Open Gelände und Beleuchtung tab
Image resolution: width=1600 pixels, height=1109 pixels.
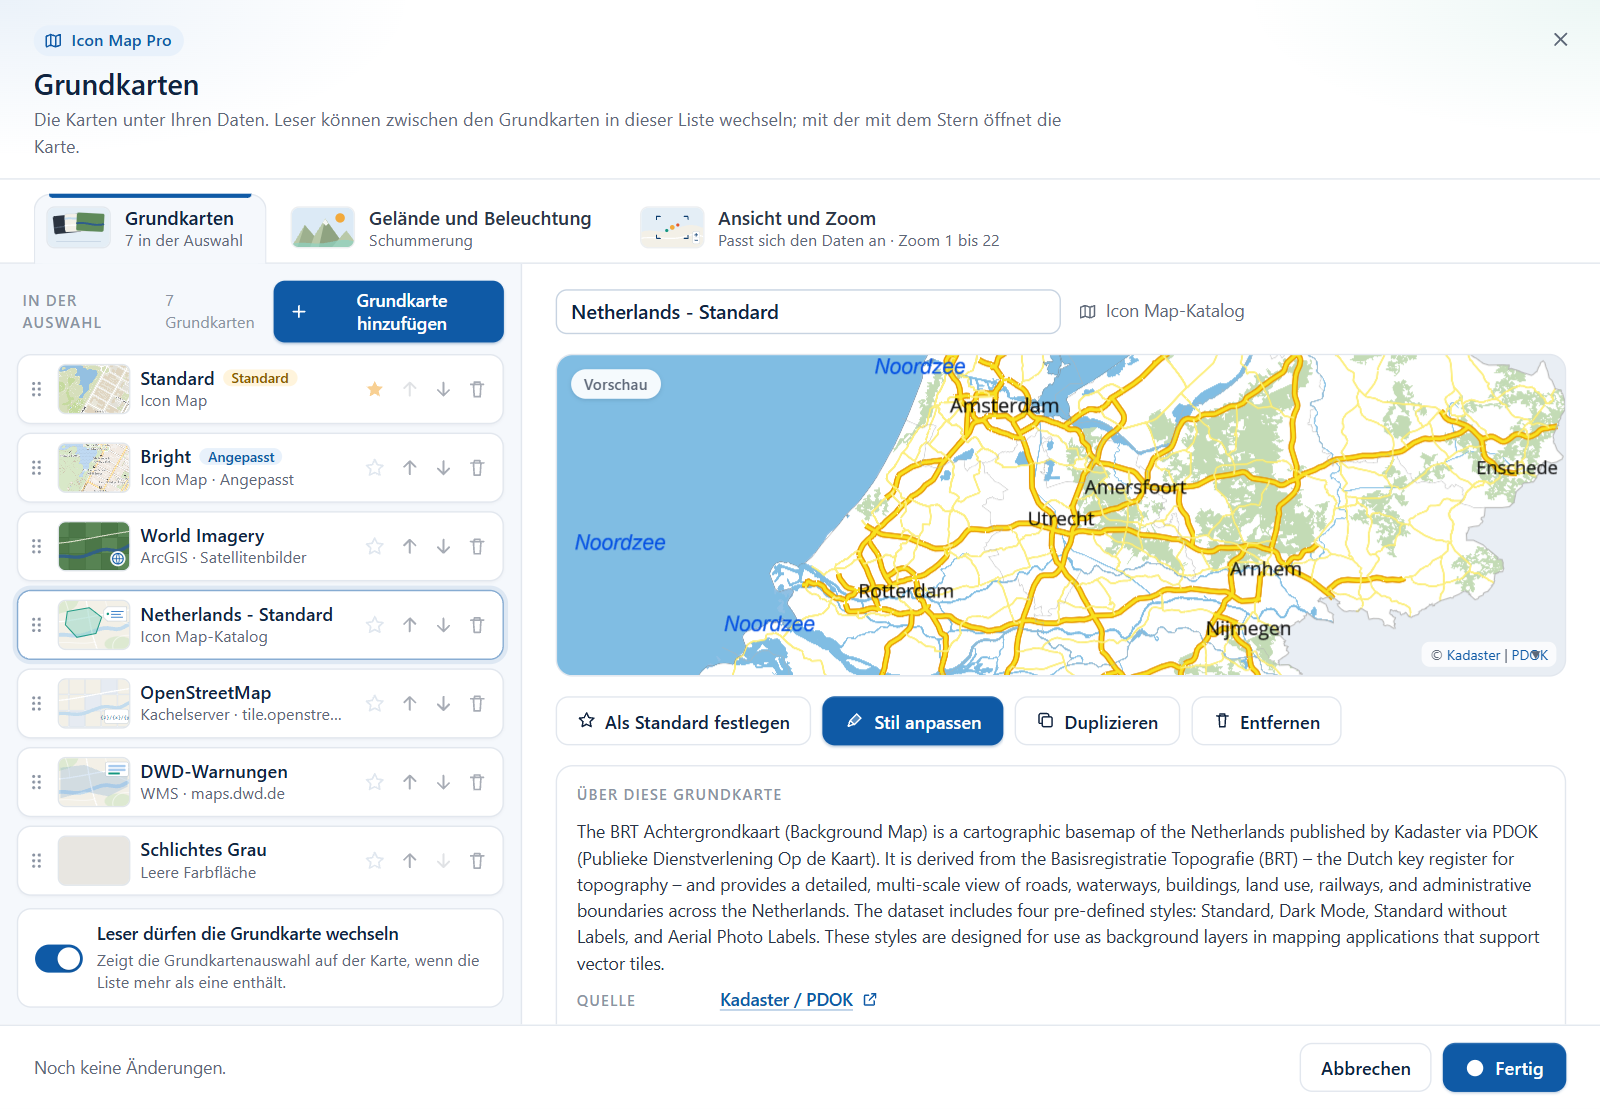point(441,229)
